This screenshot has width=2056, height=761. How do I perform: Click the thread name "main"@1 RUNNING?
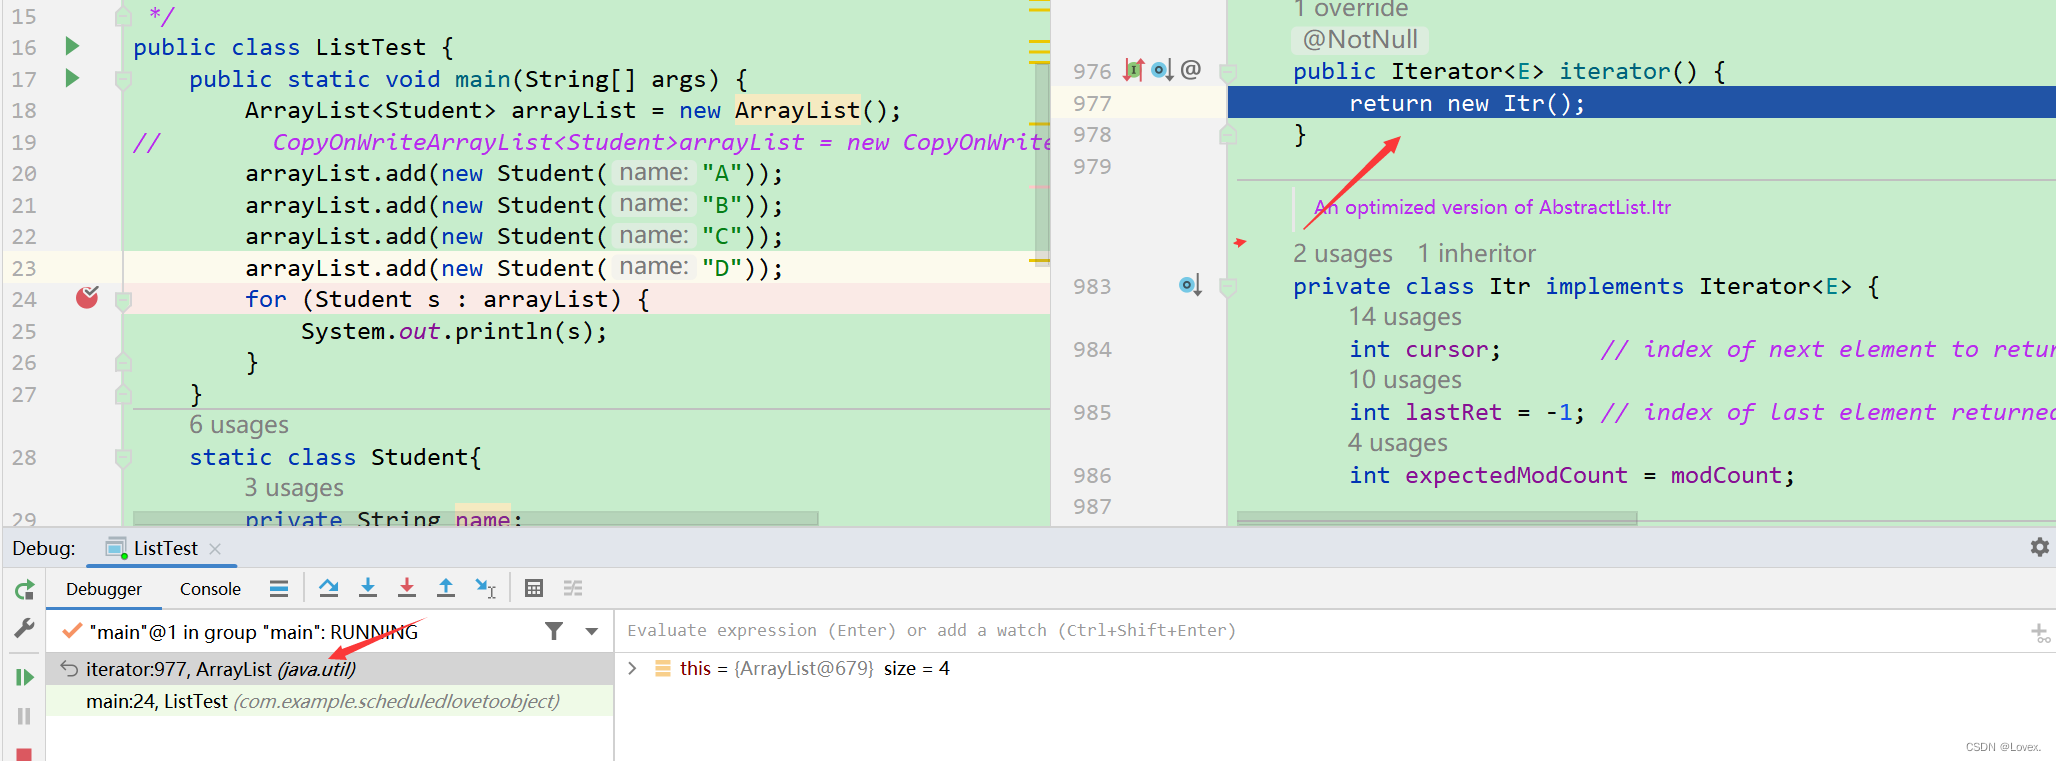(x=253, y=632)
